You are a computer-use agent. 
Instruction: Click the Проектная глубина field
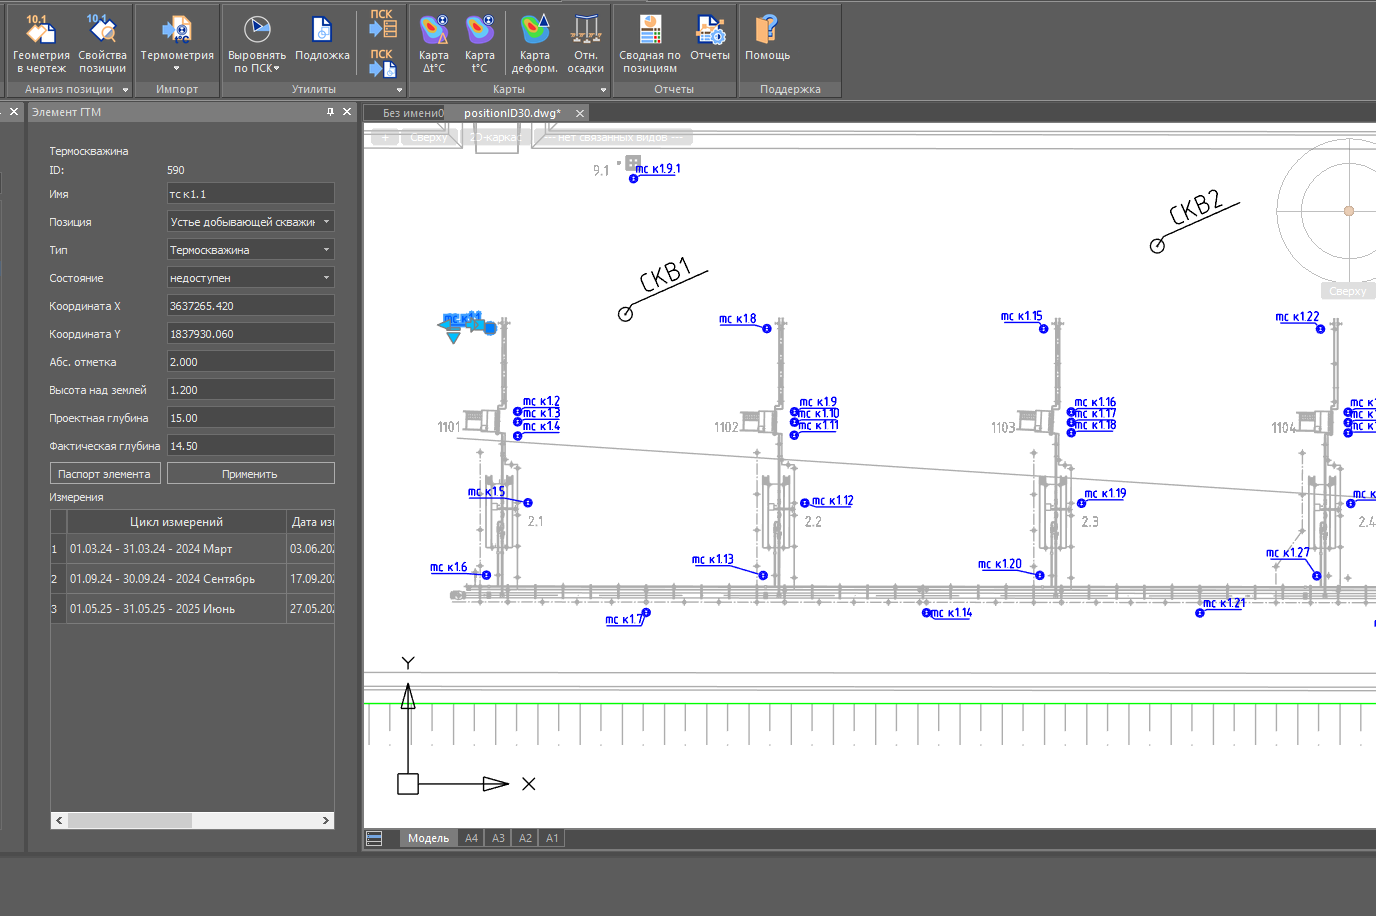pos(251,418)
